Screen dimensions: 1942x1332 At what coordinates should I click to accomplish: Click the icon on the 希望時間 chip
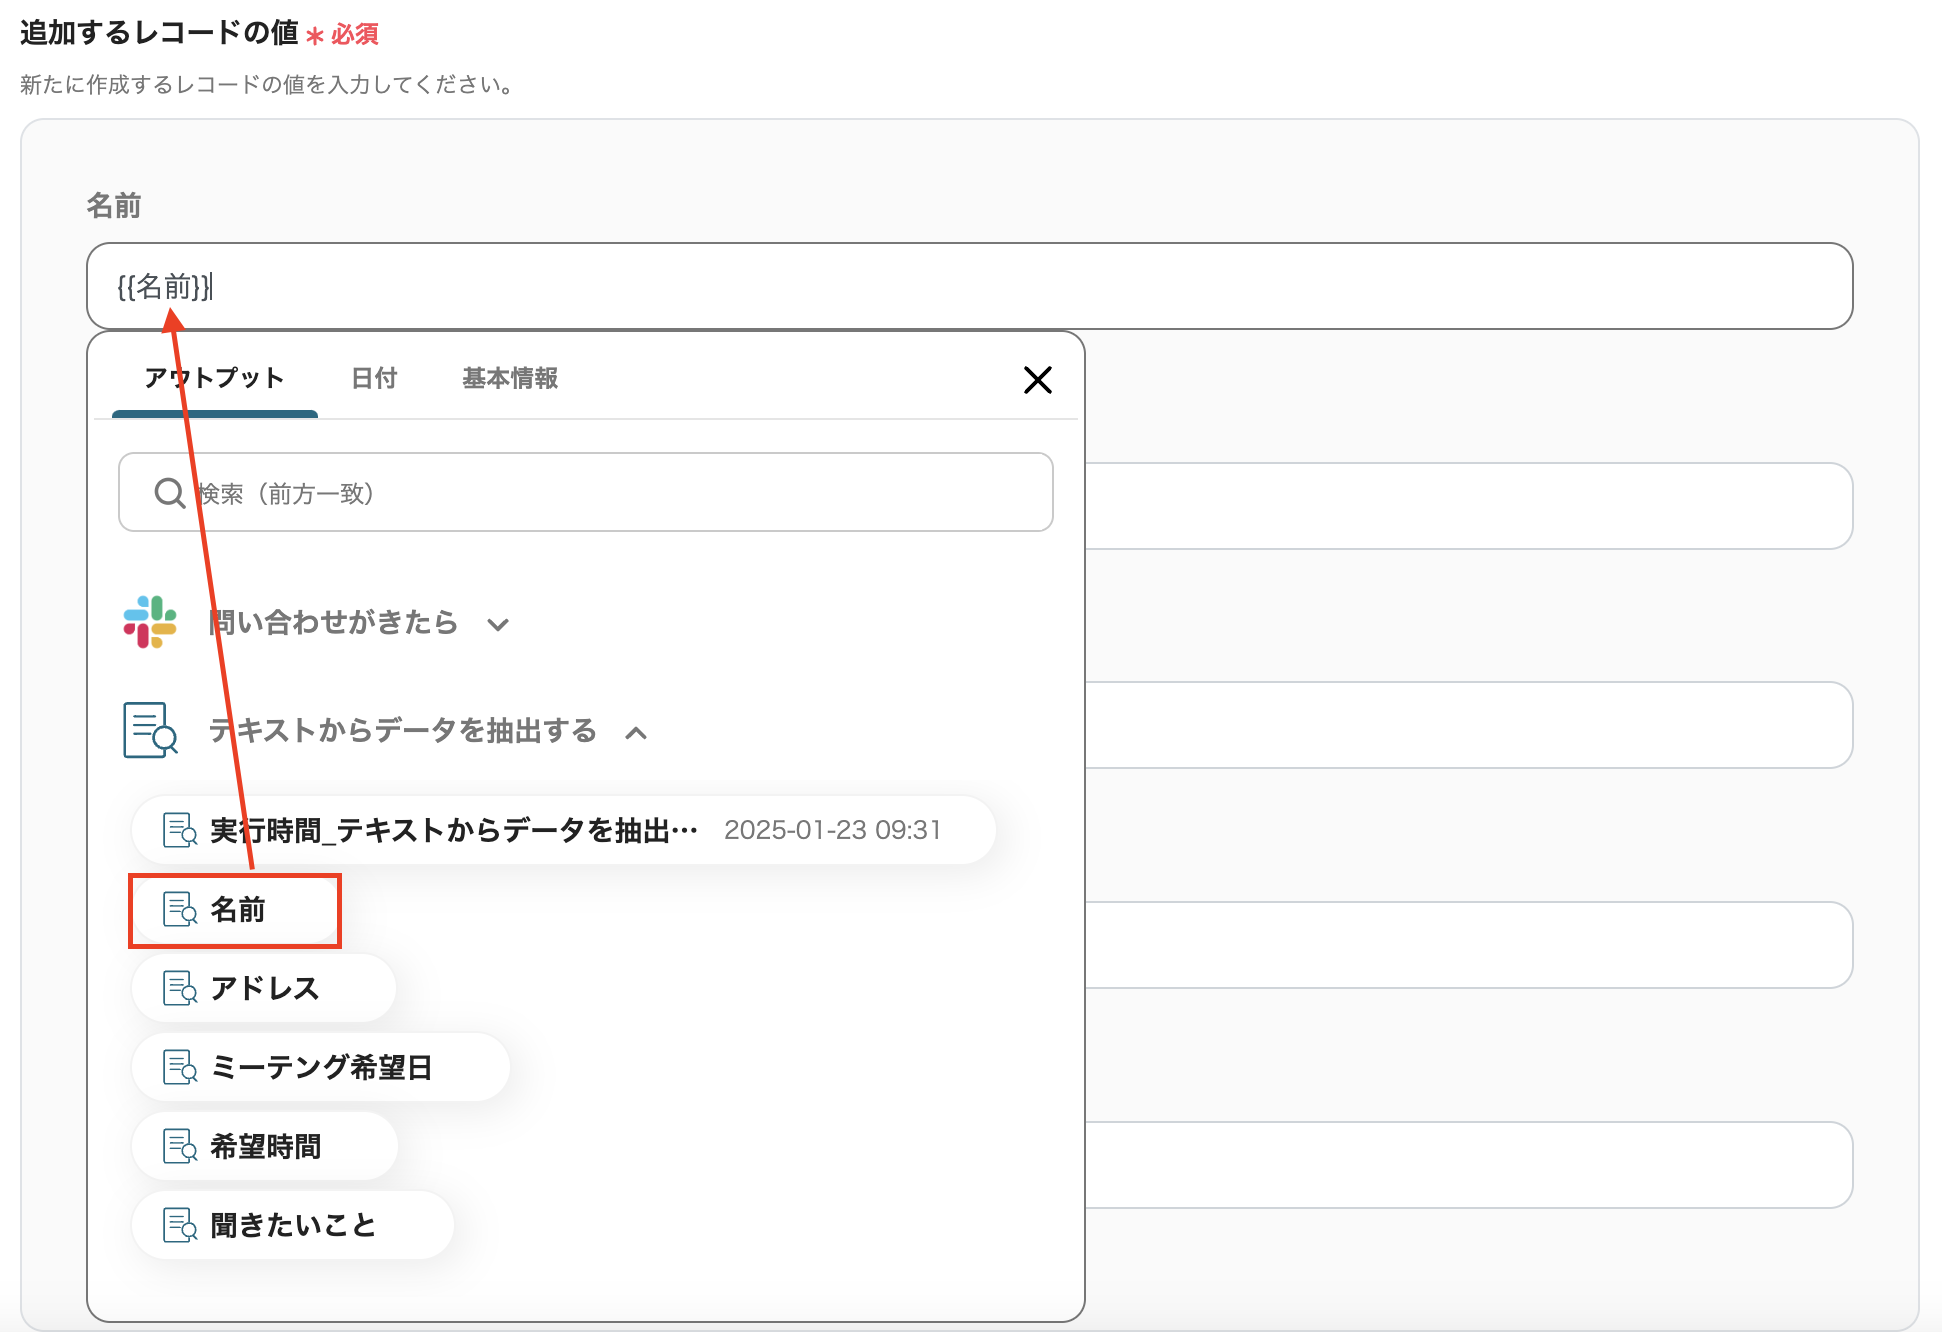[180, 1146]
